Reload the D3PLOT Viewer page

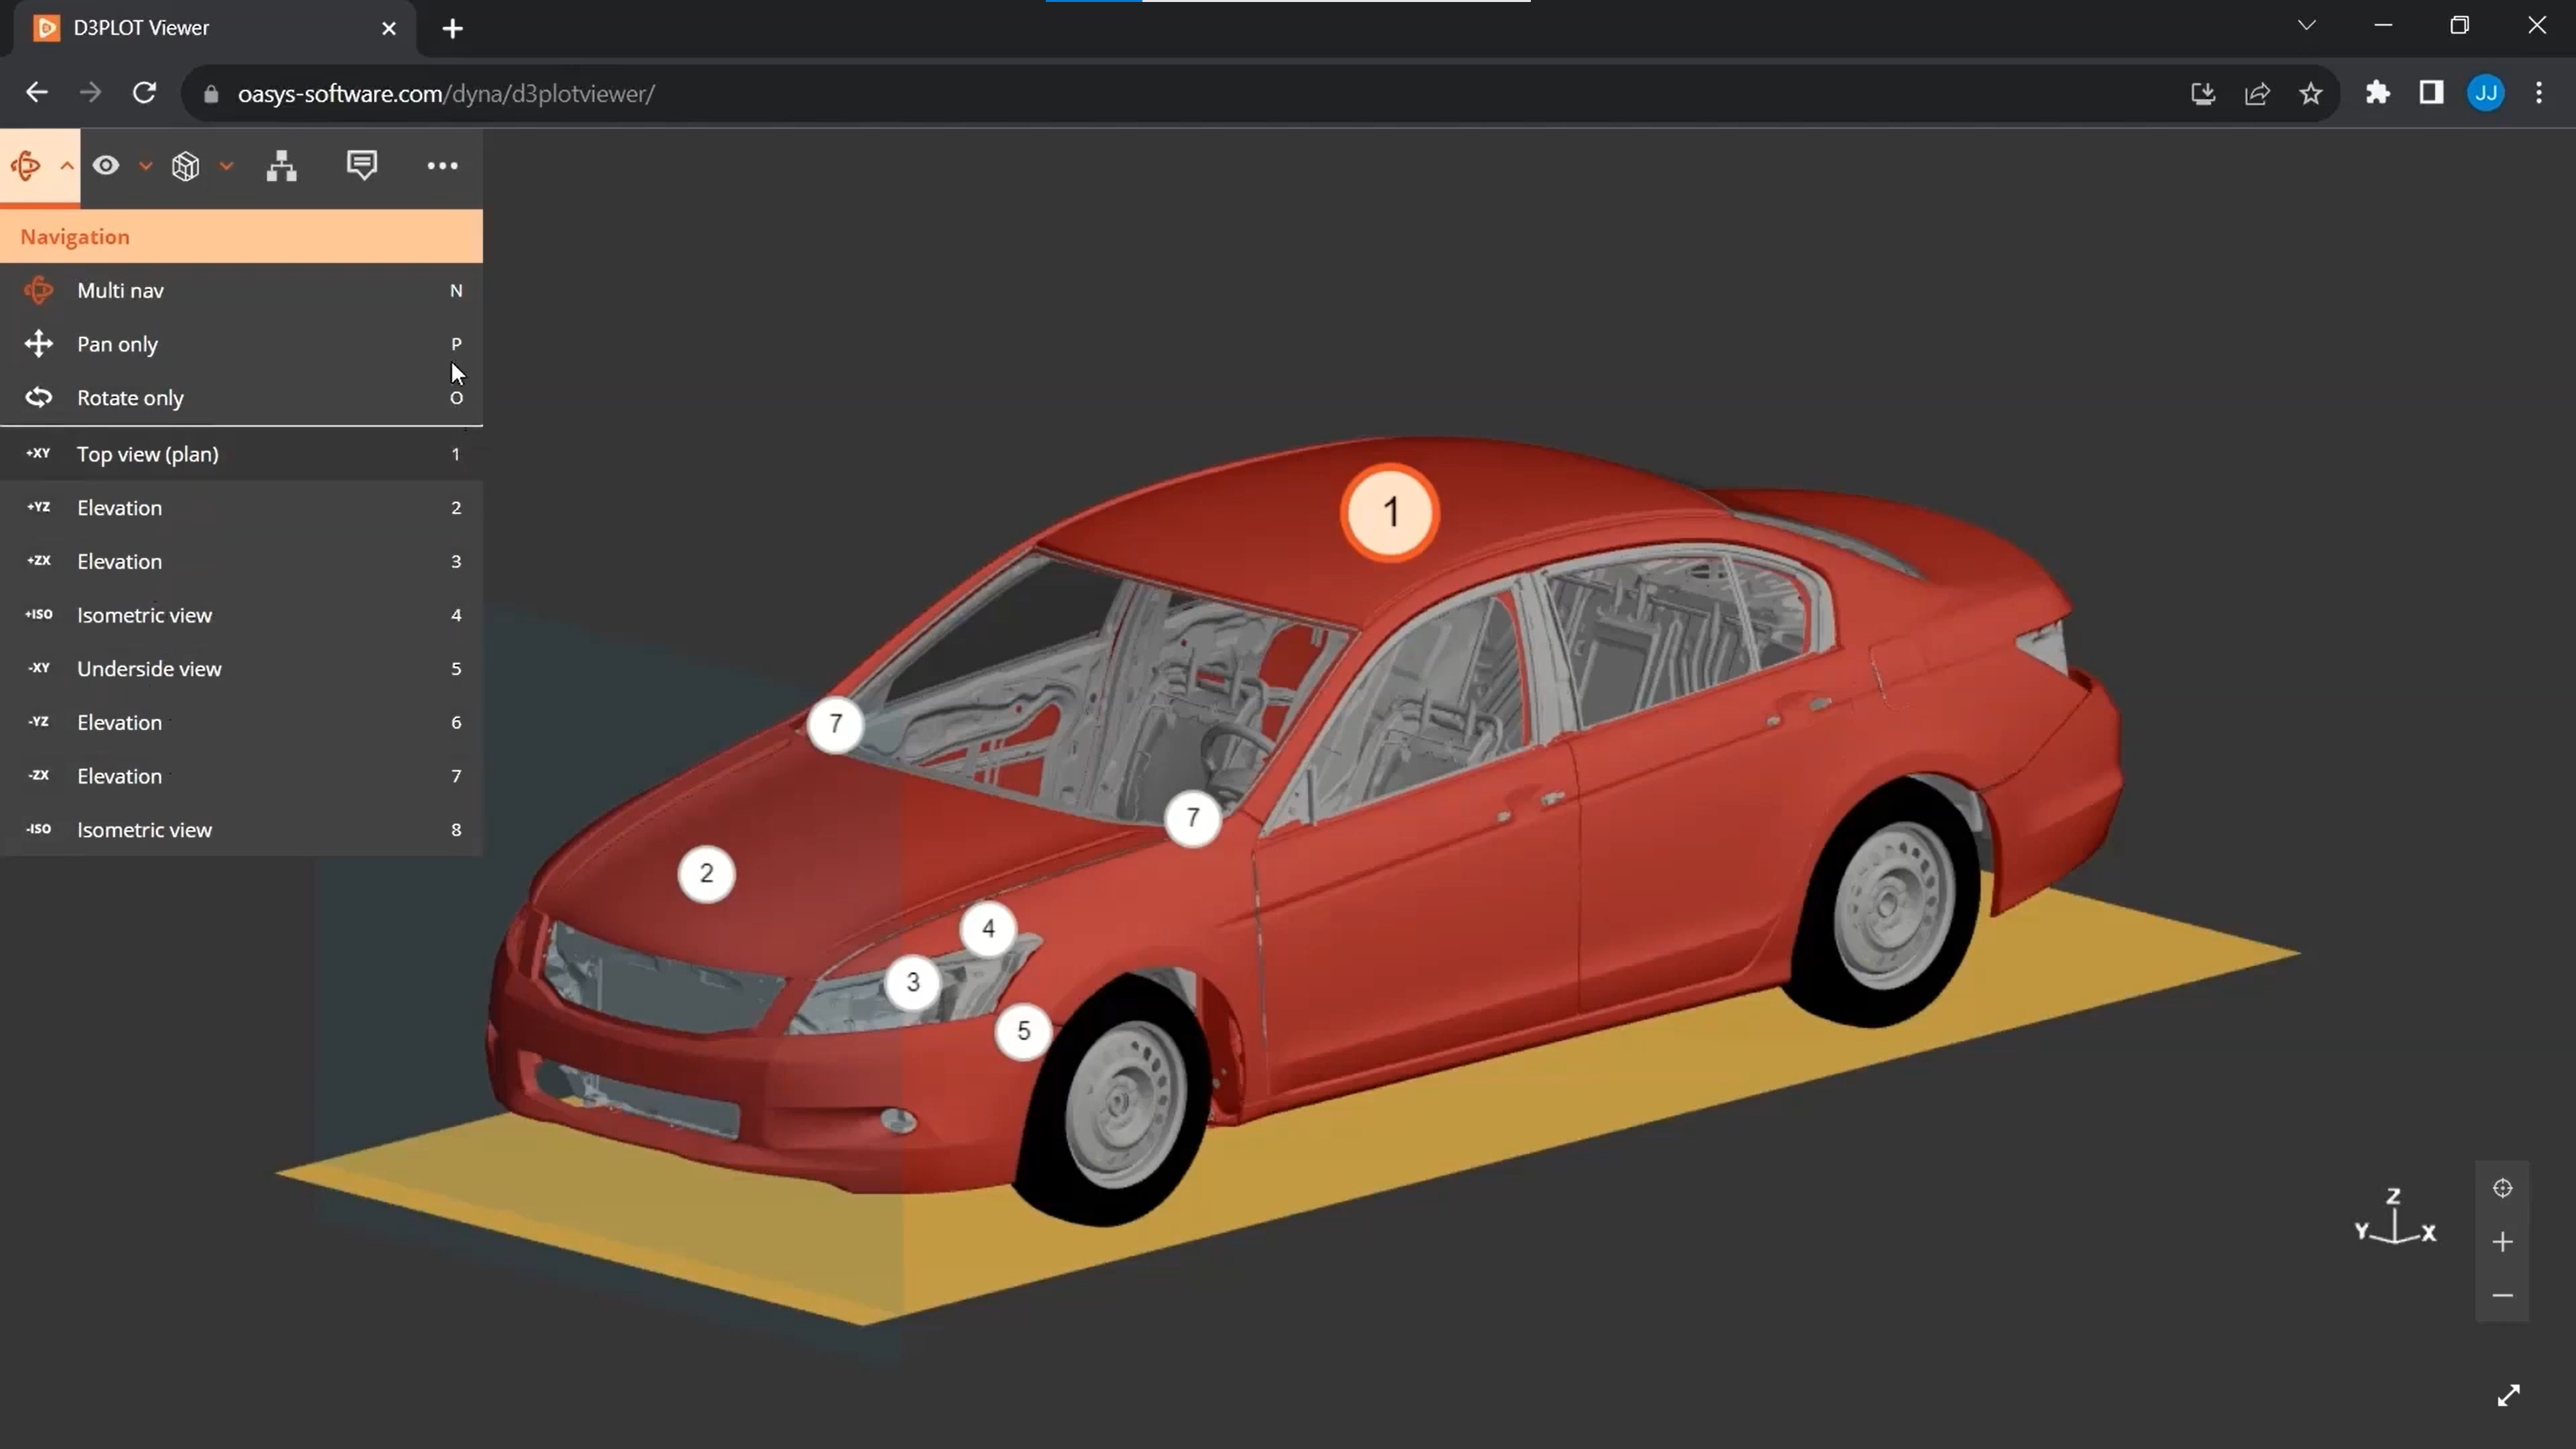tap(145, 93)
